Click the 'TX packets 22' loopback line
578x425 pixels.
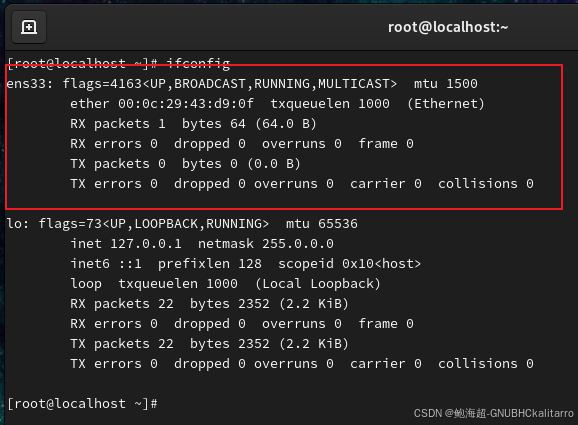point(209,344)
